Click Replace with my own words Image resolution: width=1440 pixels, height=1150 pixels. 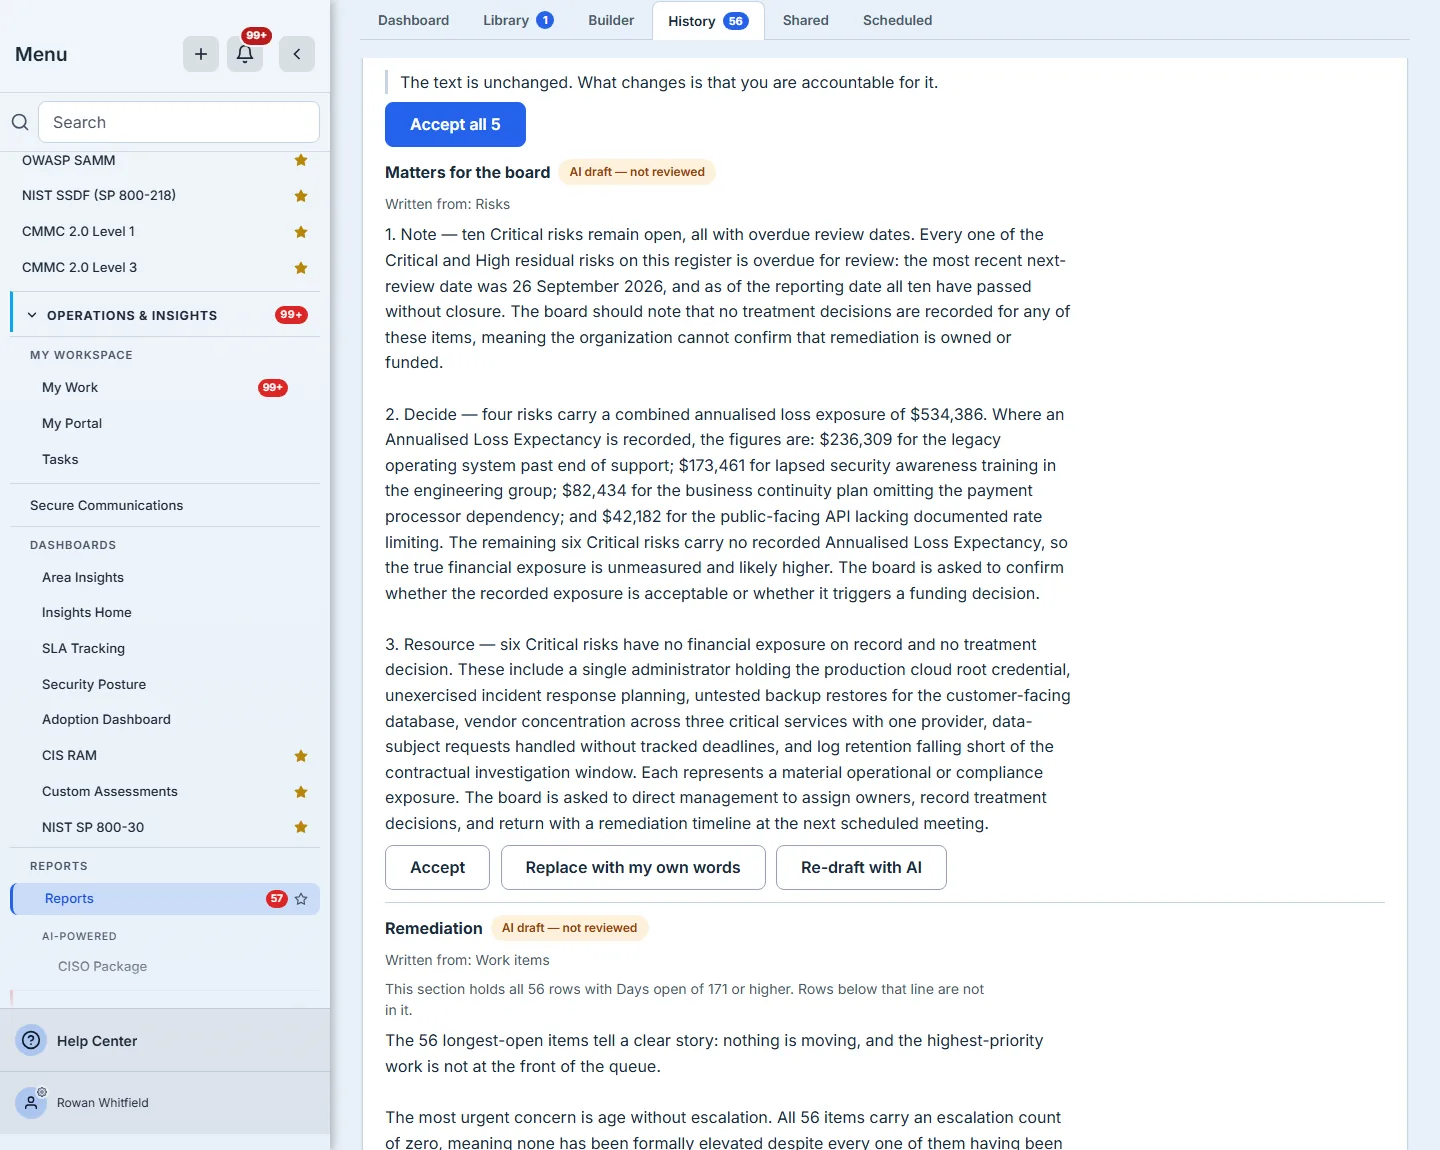633,868
